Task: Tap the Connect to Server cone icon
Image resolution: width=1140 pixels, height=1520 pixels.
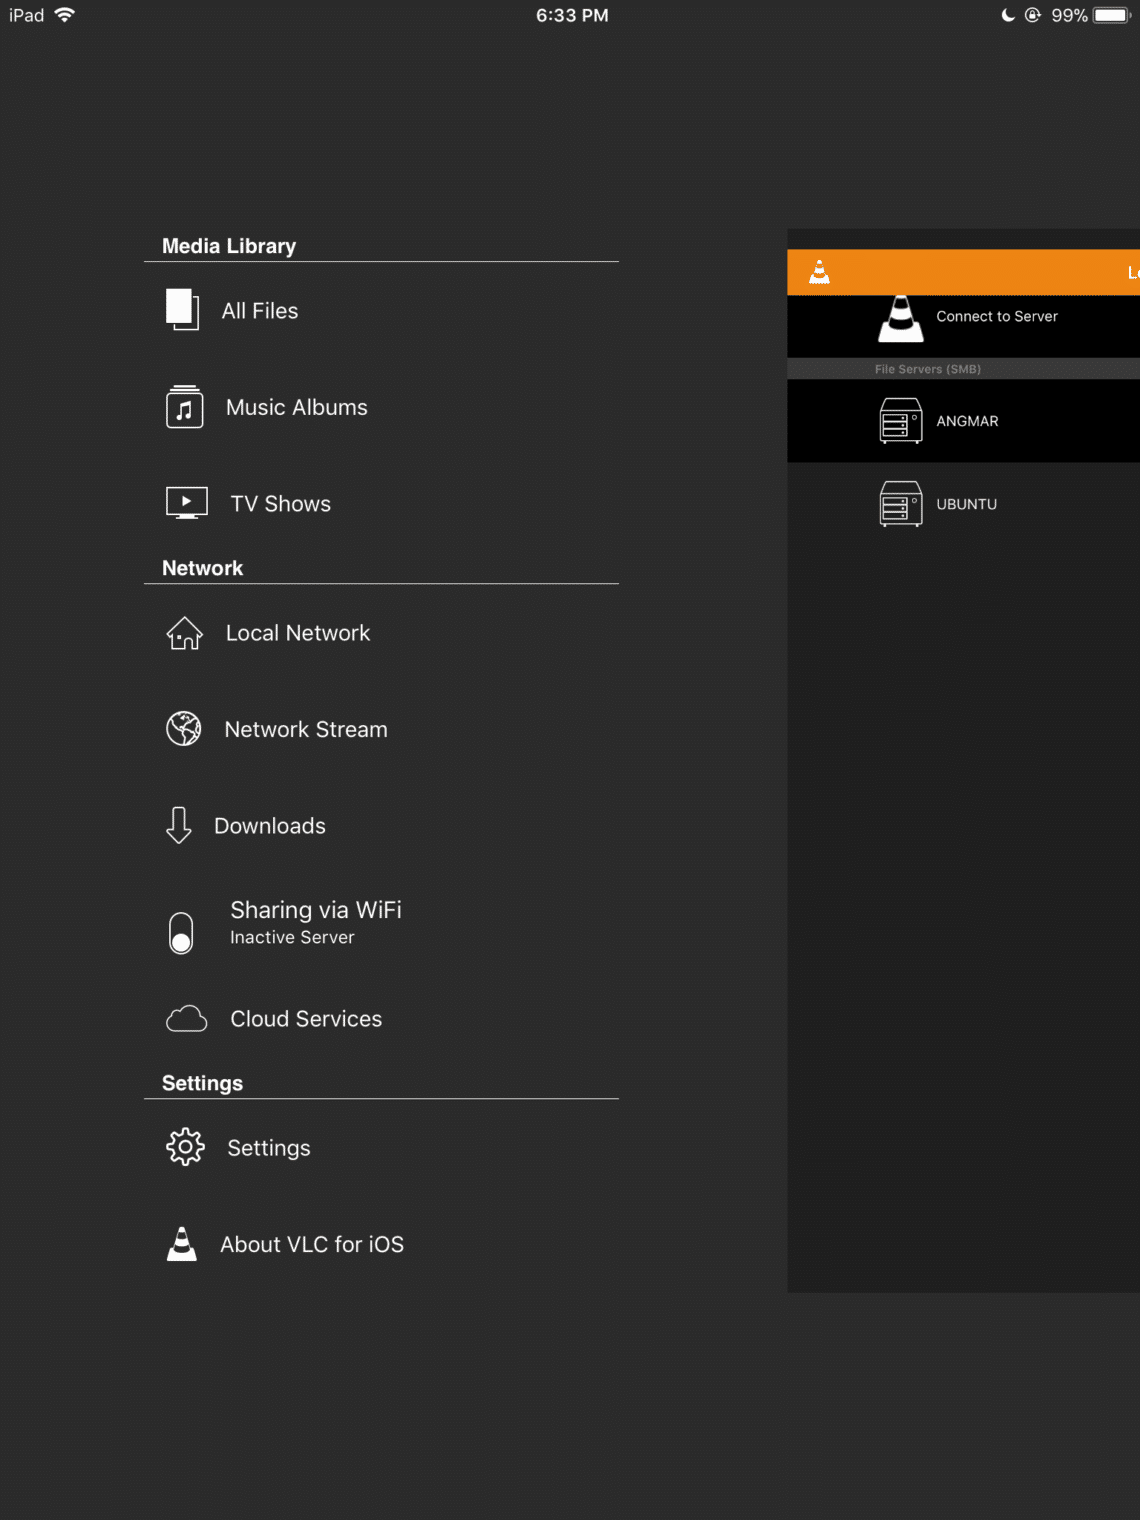Action: coord(901,318)
